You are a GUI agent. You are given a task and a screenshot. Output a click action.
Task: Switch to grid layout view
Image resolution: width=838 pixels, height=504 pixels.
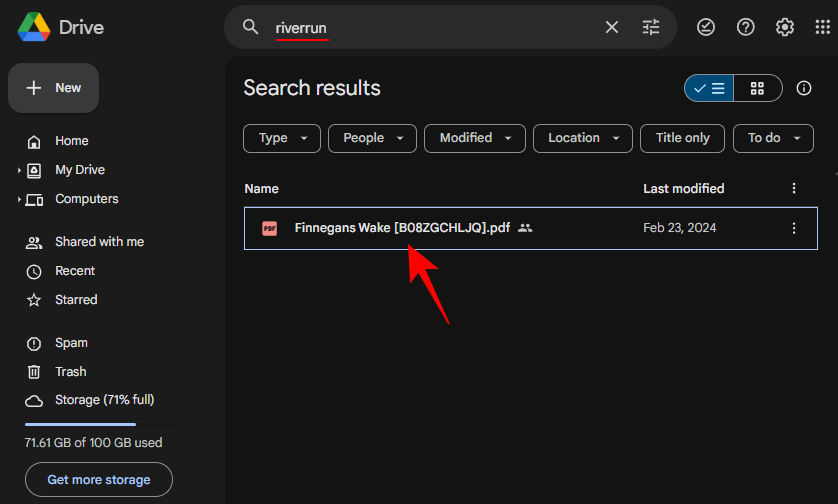tap(757, 88)
